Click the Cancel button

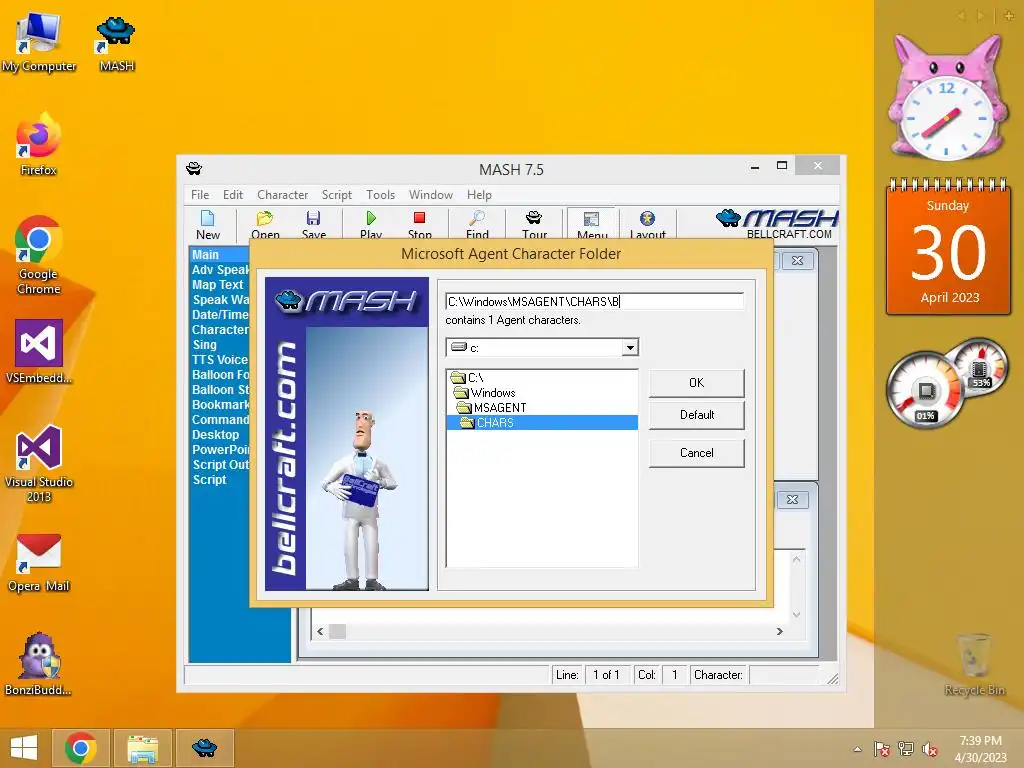(696, 453)
